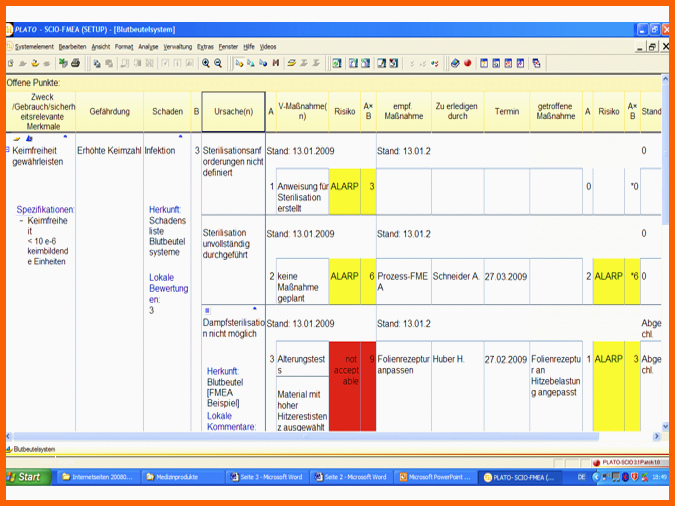This screenshot has width=675, height=506.
Task: Select yellow ALARP cell for Anweisung für Sterilisation
Action: pyautogui.click(x=344, y=191)
